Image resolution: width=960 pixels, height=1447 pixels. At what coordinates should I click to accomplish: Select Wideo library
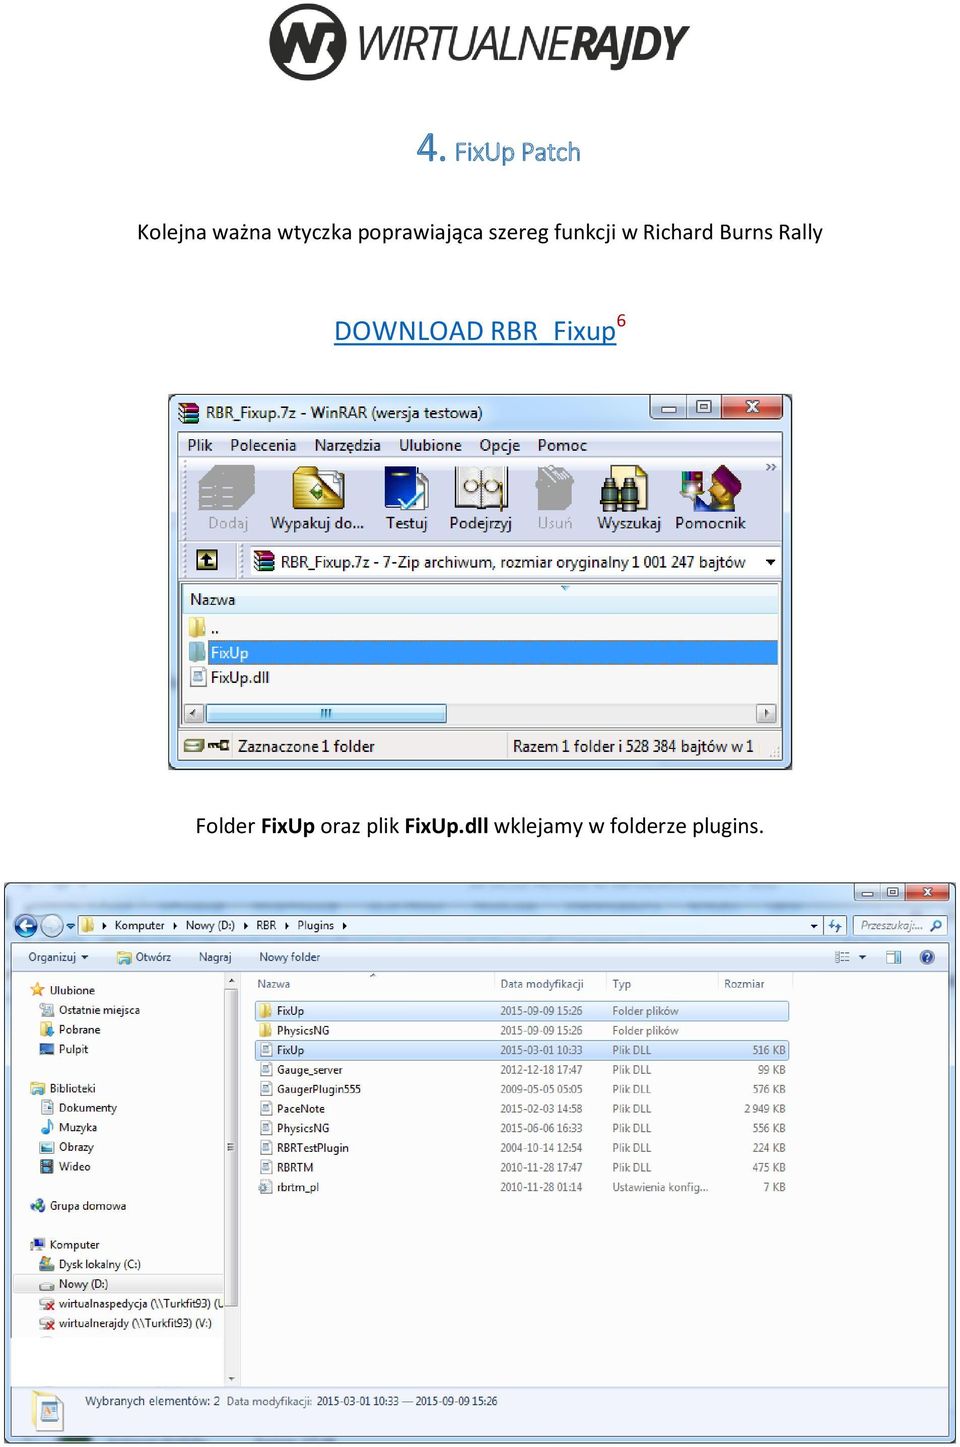(74, 1166)
